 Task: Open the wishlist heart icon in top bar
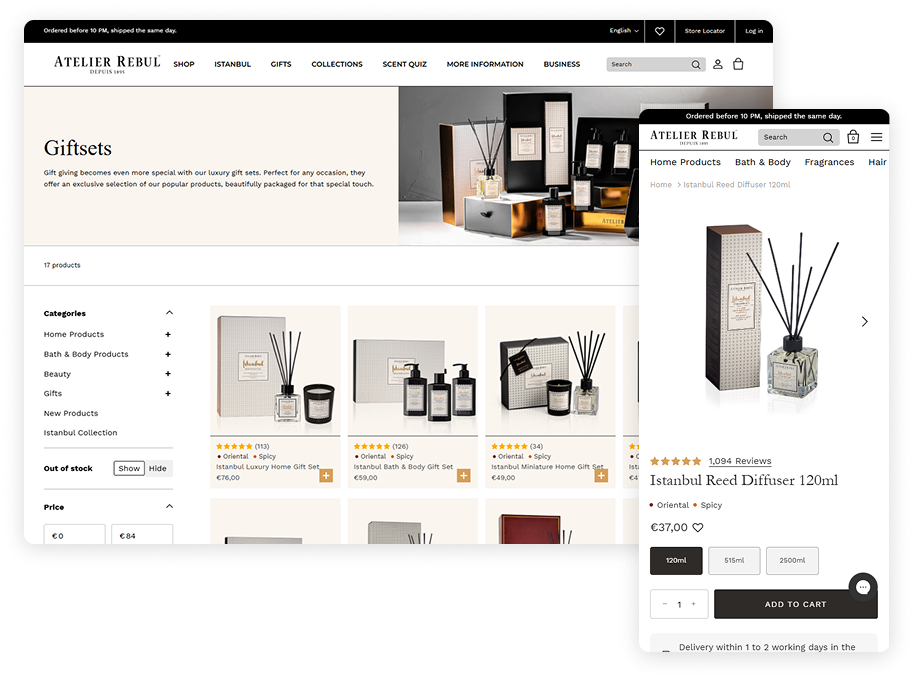(659, 31)
